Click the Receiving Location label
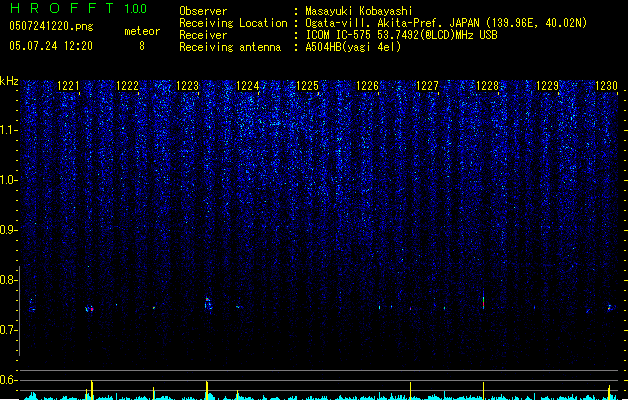Screen dimensions: 629x400 [x=233, y=23]
